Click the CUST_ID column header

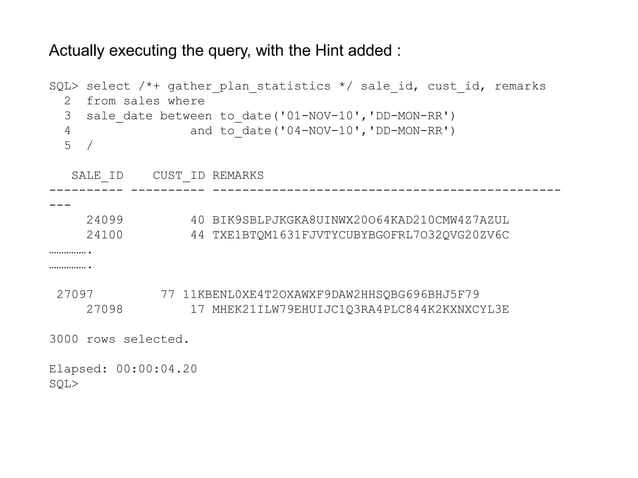pos(179,175)
